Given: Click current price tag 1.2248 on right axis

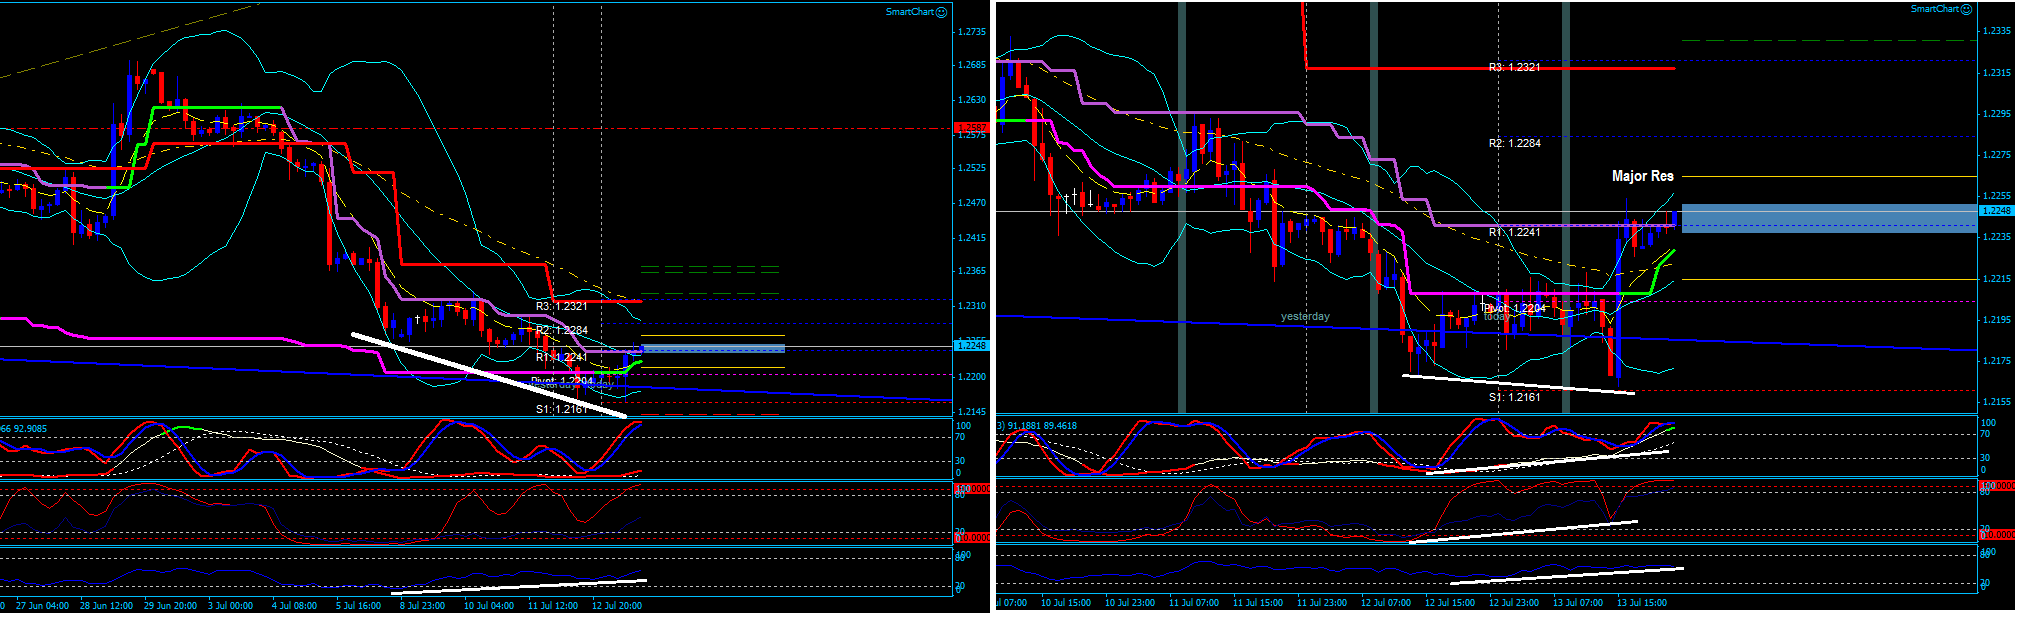Looking at the screenshot, I should click(1996, 211).
